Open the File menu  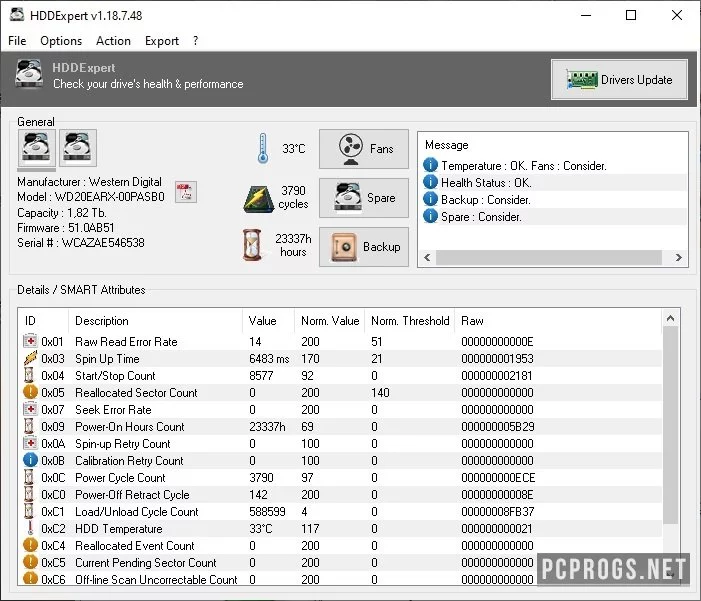click(x=17, y=41)
